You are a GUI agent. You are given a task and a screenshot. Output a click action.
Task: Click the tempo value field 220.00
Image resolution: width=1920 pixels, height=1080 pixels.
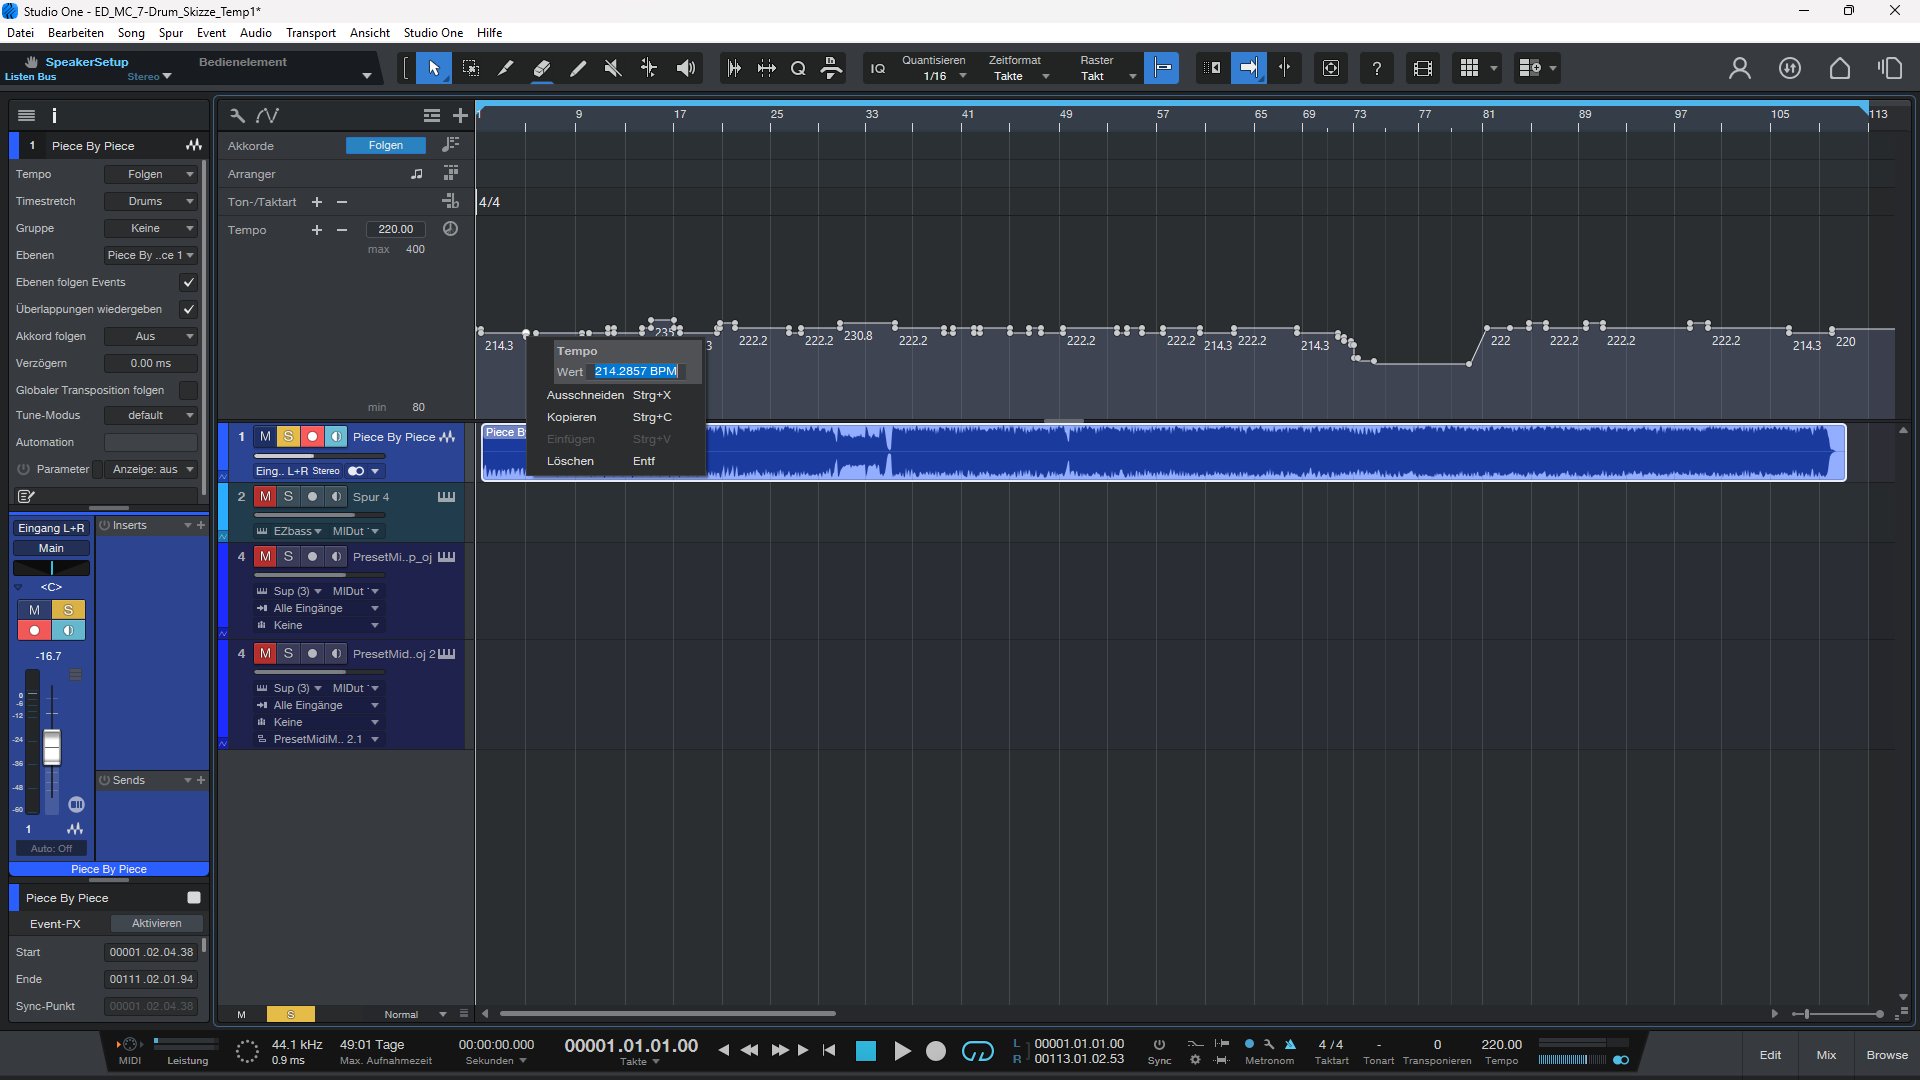(395, 229)
